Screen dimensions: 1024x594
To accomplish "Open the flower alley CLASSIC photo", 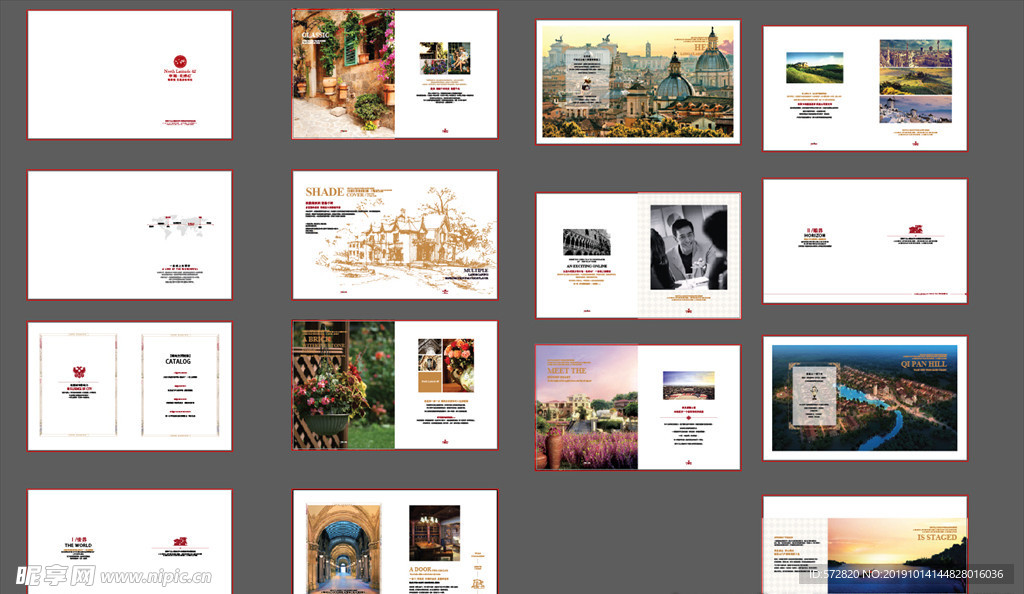I will (343, 74).
